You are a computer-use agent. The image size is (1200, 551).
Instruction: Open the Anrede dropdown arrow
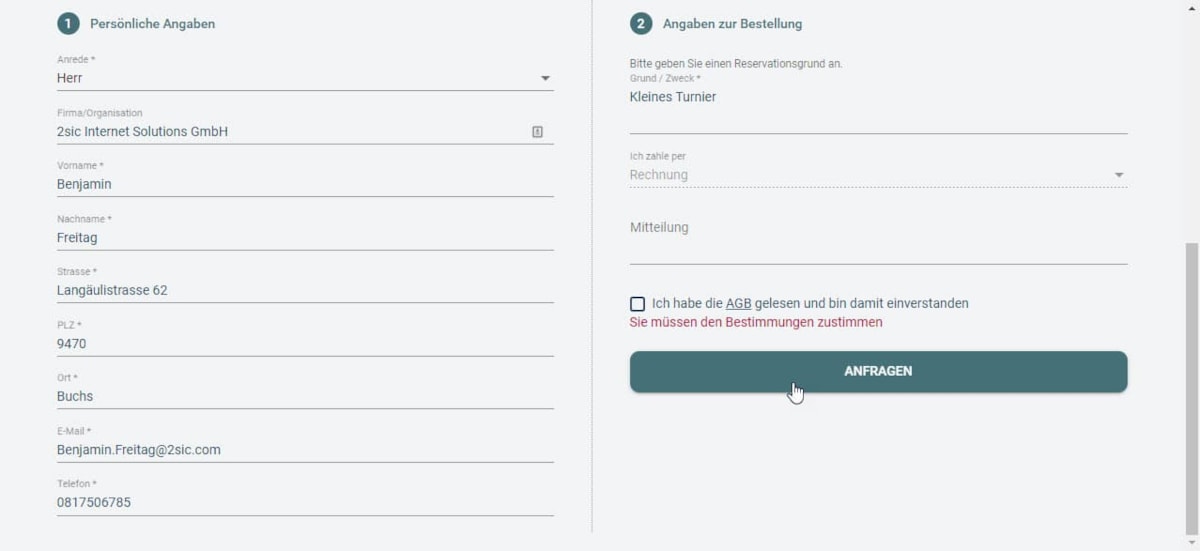point(545,78)
